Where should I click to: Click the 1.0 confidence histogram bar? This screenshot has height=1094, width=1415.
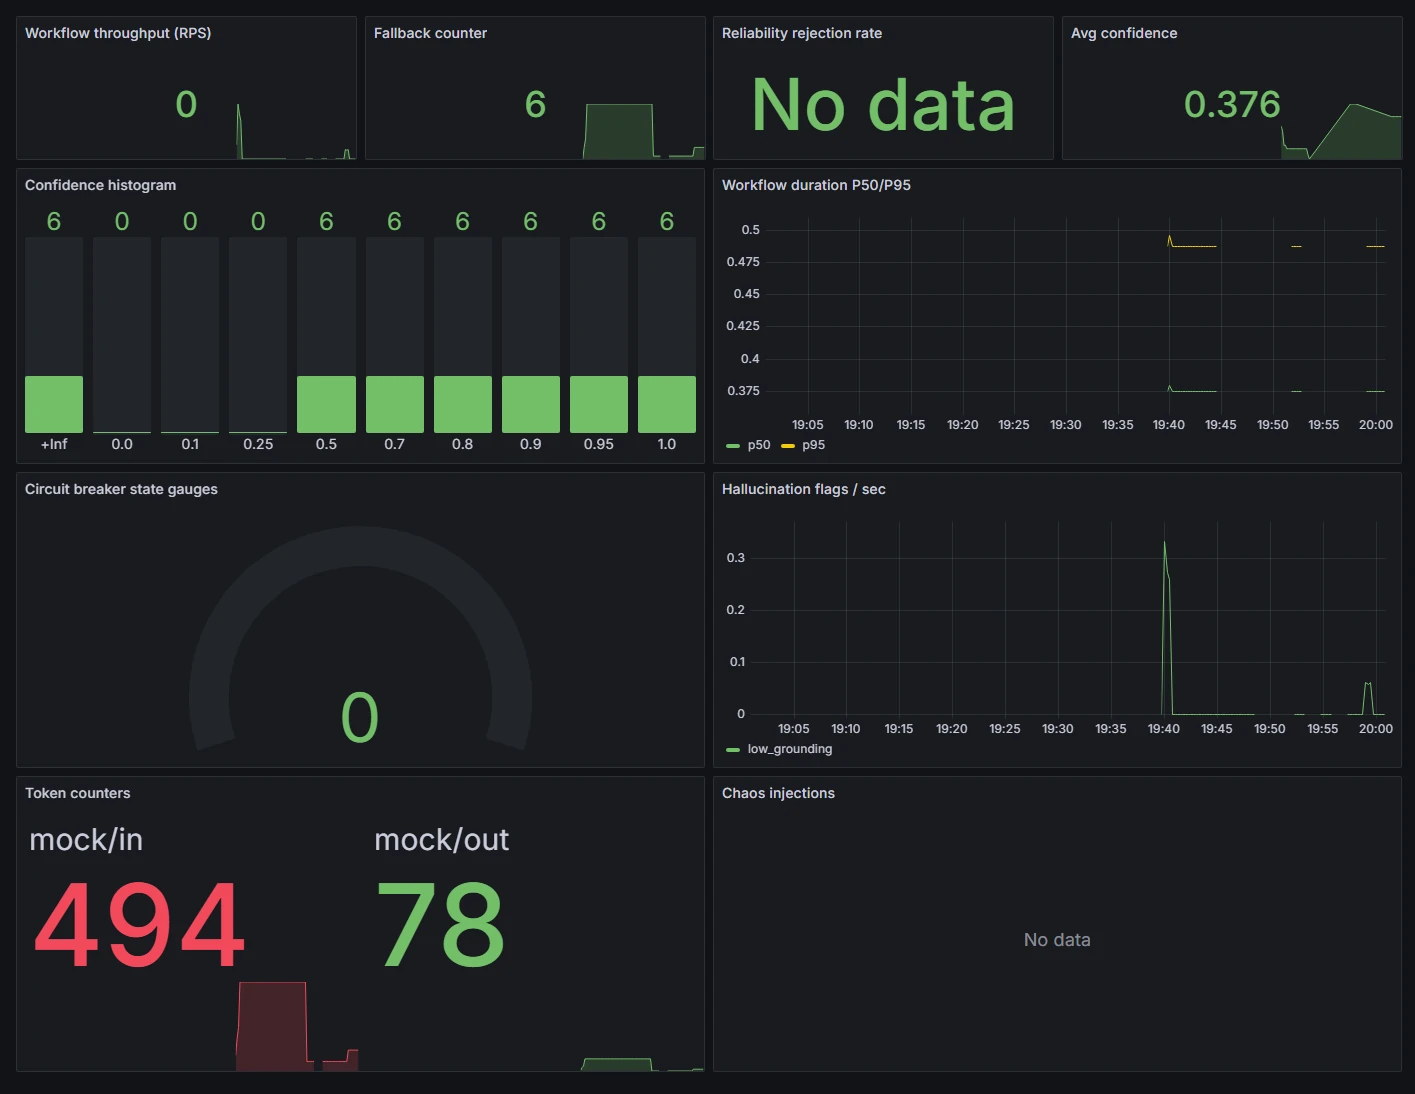(x=667, y=404)
